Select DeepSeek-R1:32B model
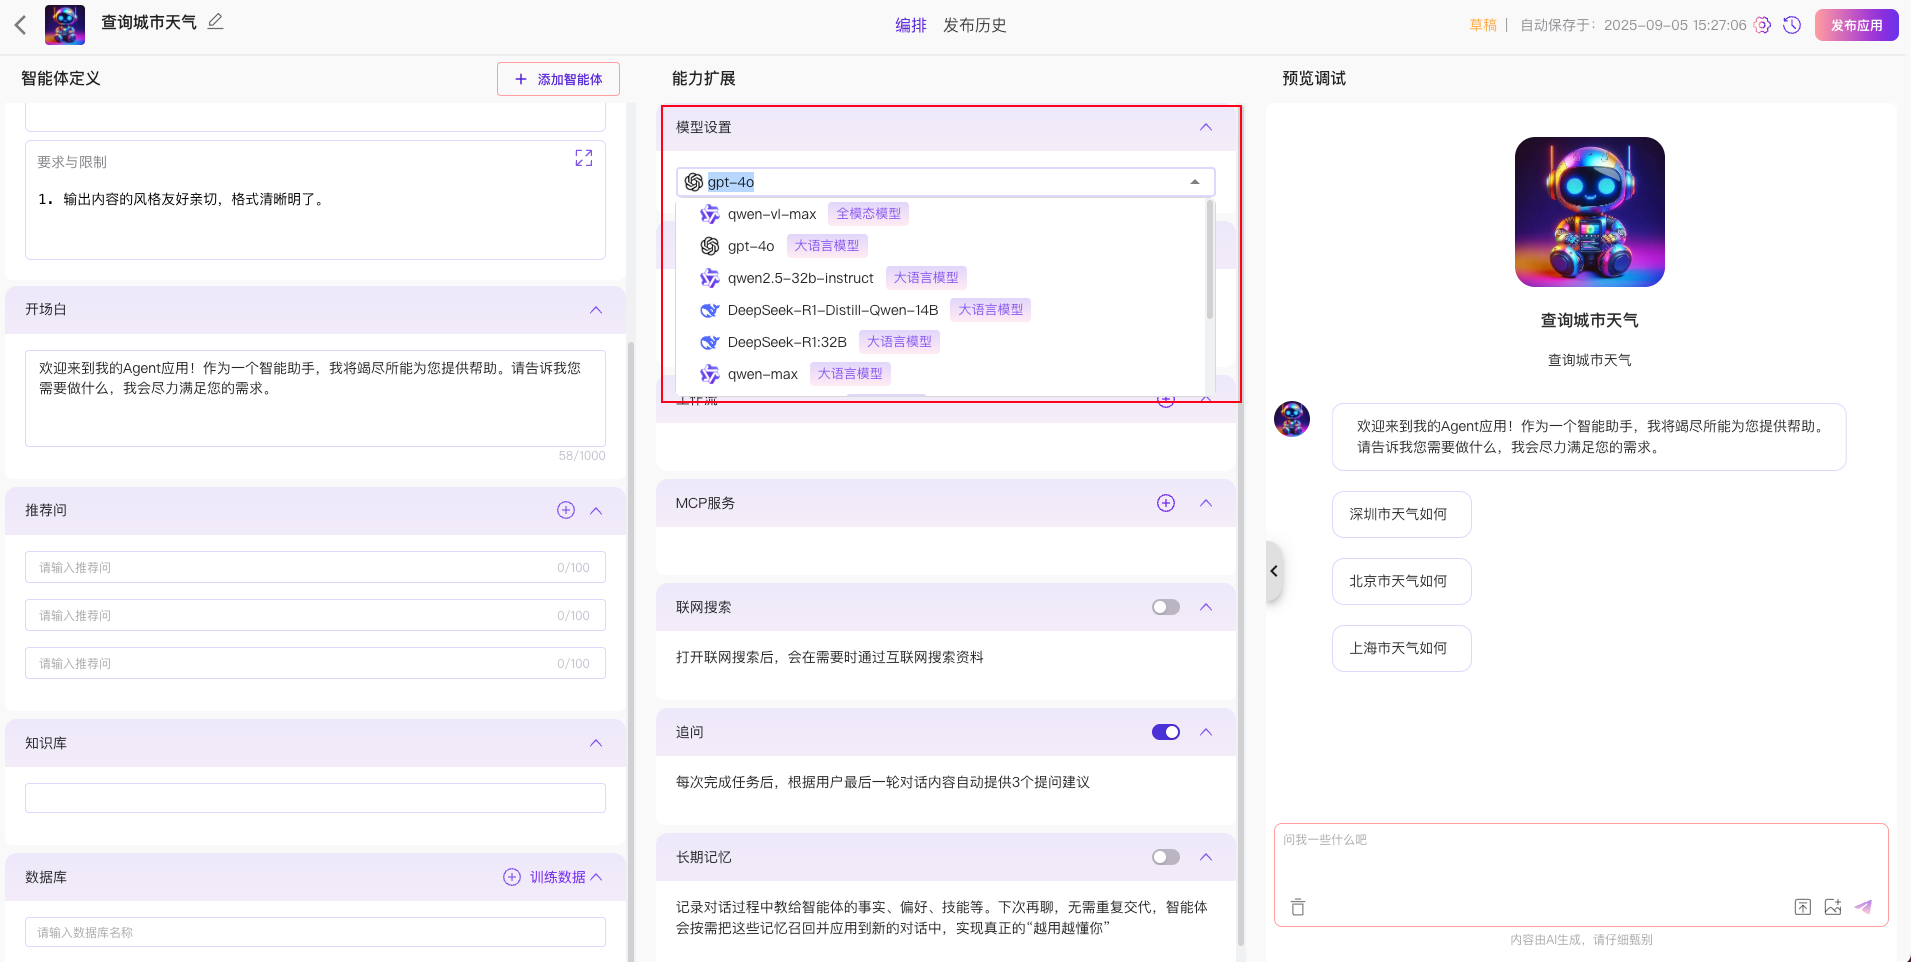 click(x=941, y=342)
